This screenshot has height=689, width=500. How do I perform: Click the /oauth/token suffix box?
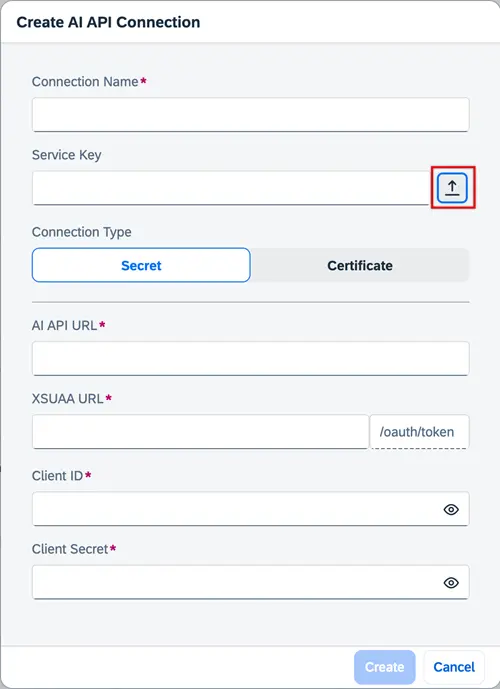click(419, 432)
